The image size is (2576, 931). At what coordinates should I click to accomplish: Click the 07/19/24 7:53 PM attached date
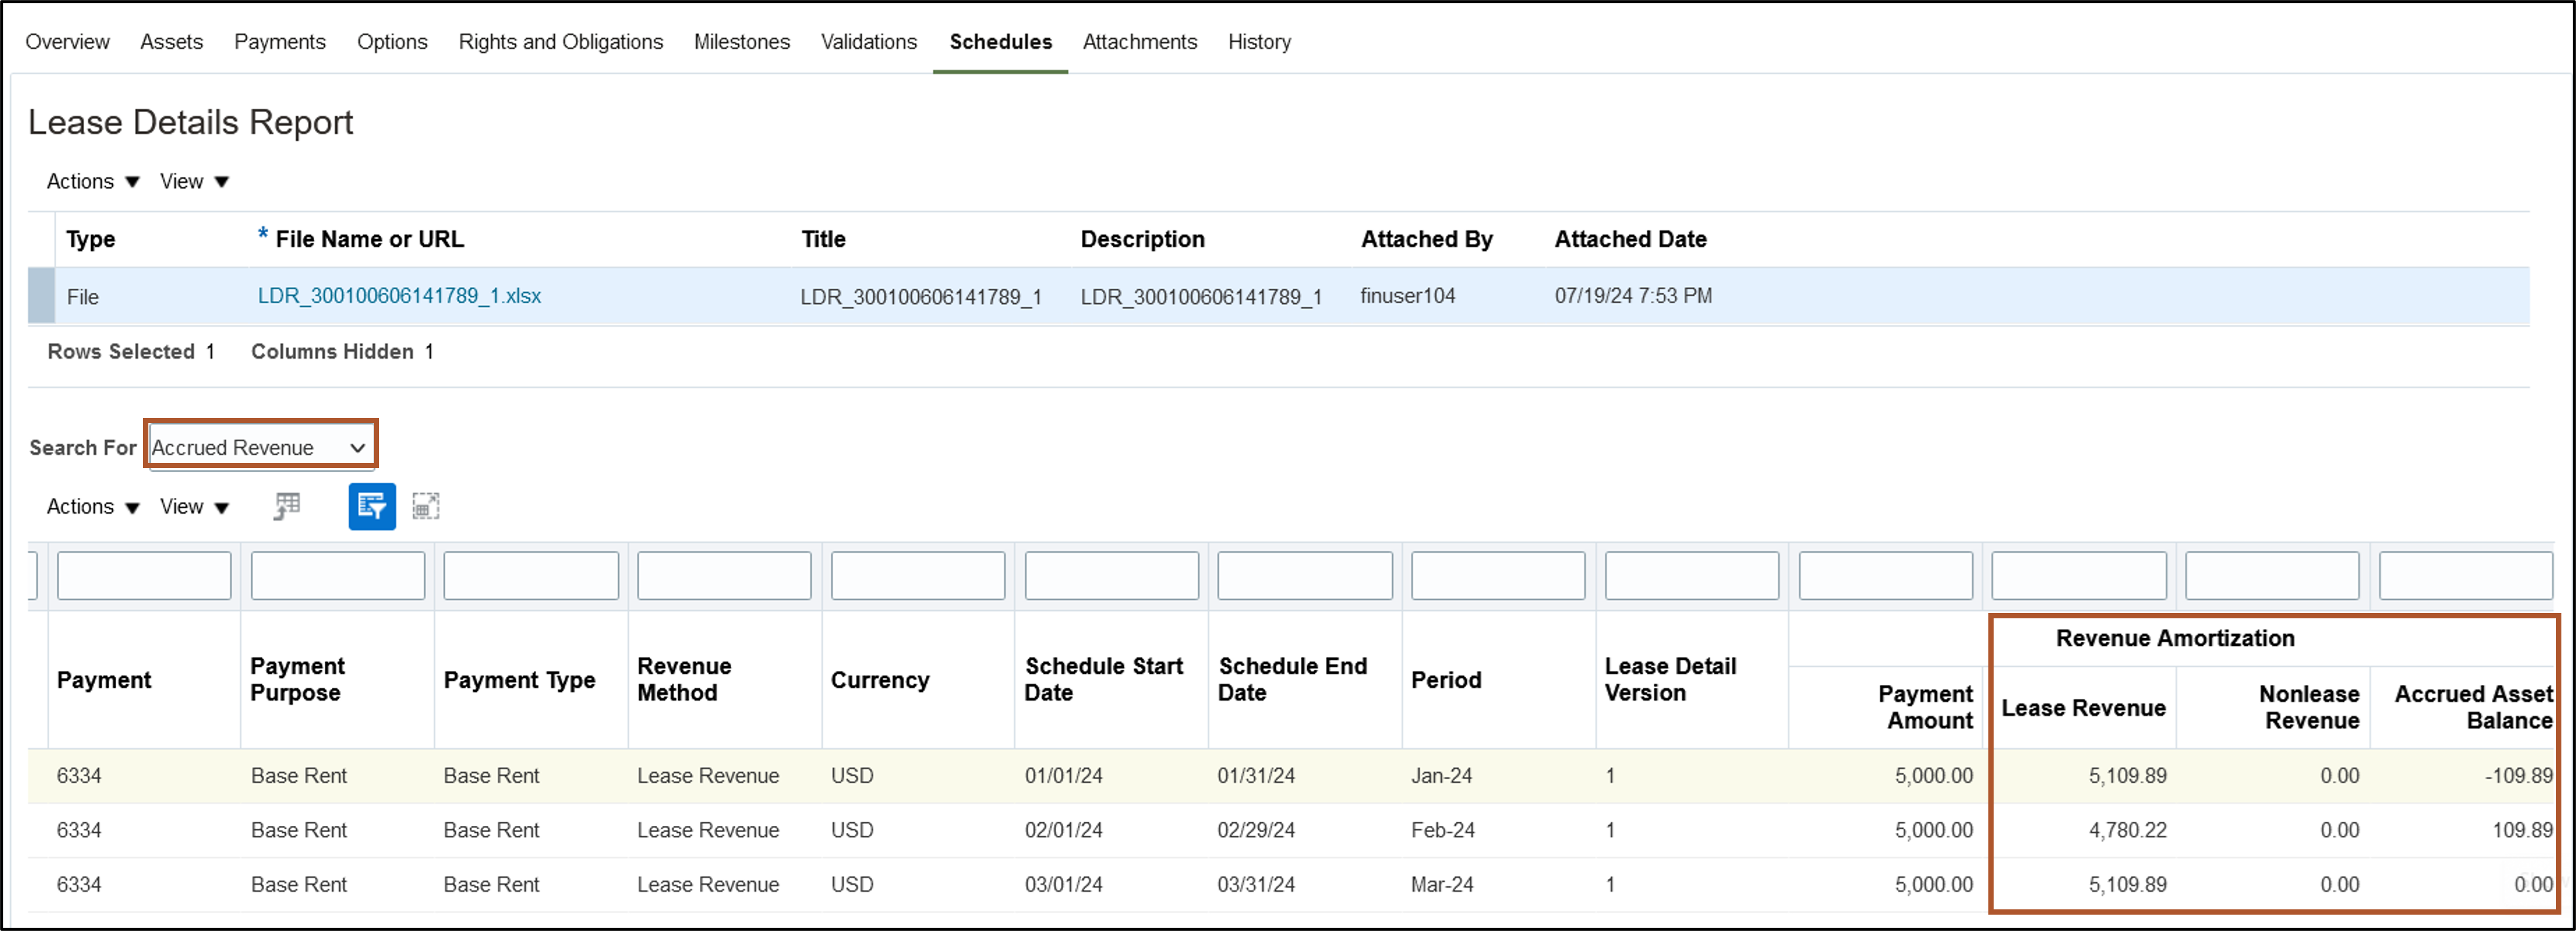click(x=1633, y=296)
